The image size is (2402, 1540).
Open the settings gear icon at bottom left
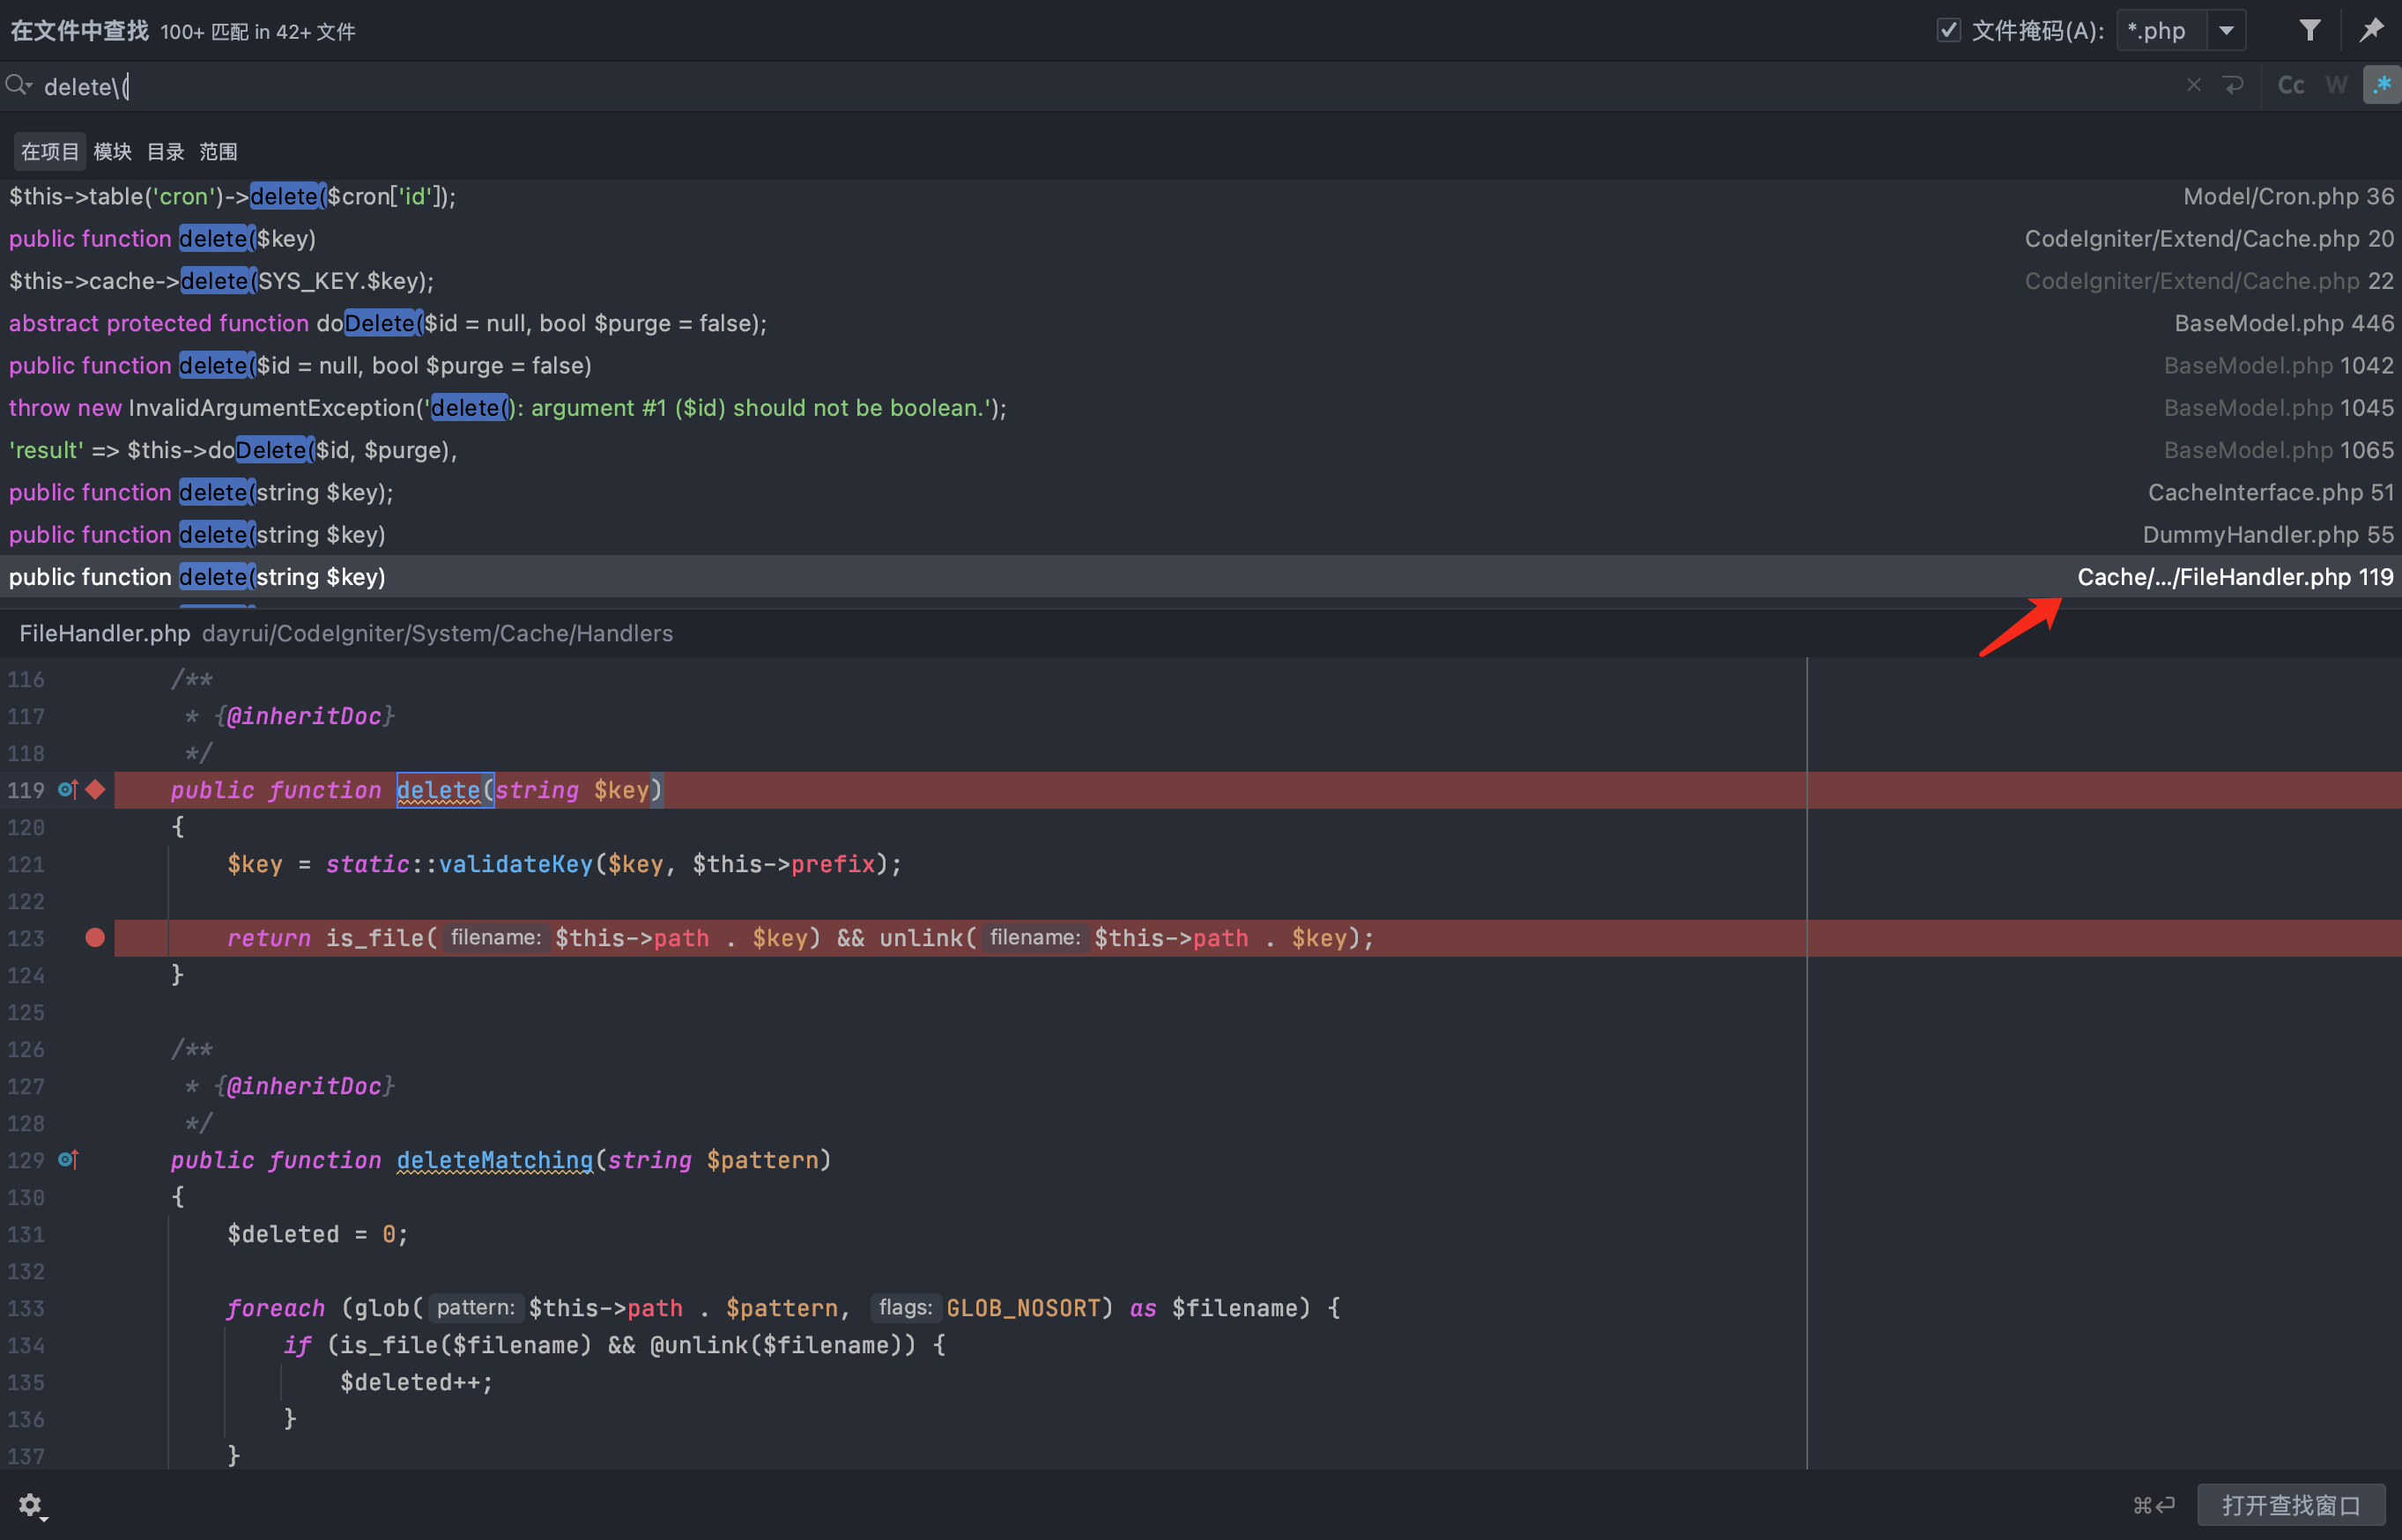click(x=30, y=1505)
